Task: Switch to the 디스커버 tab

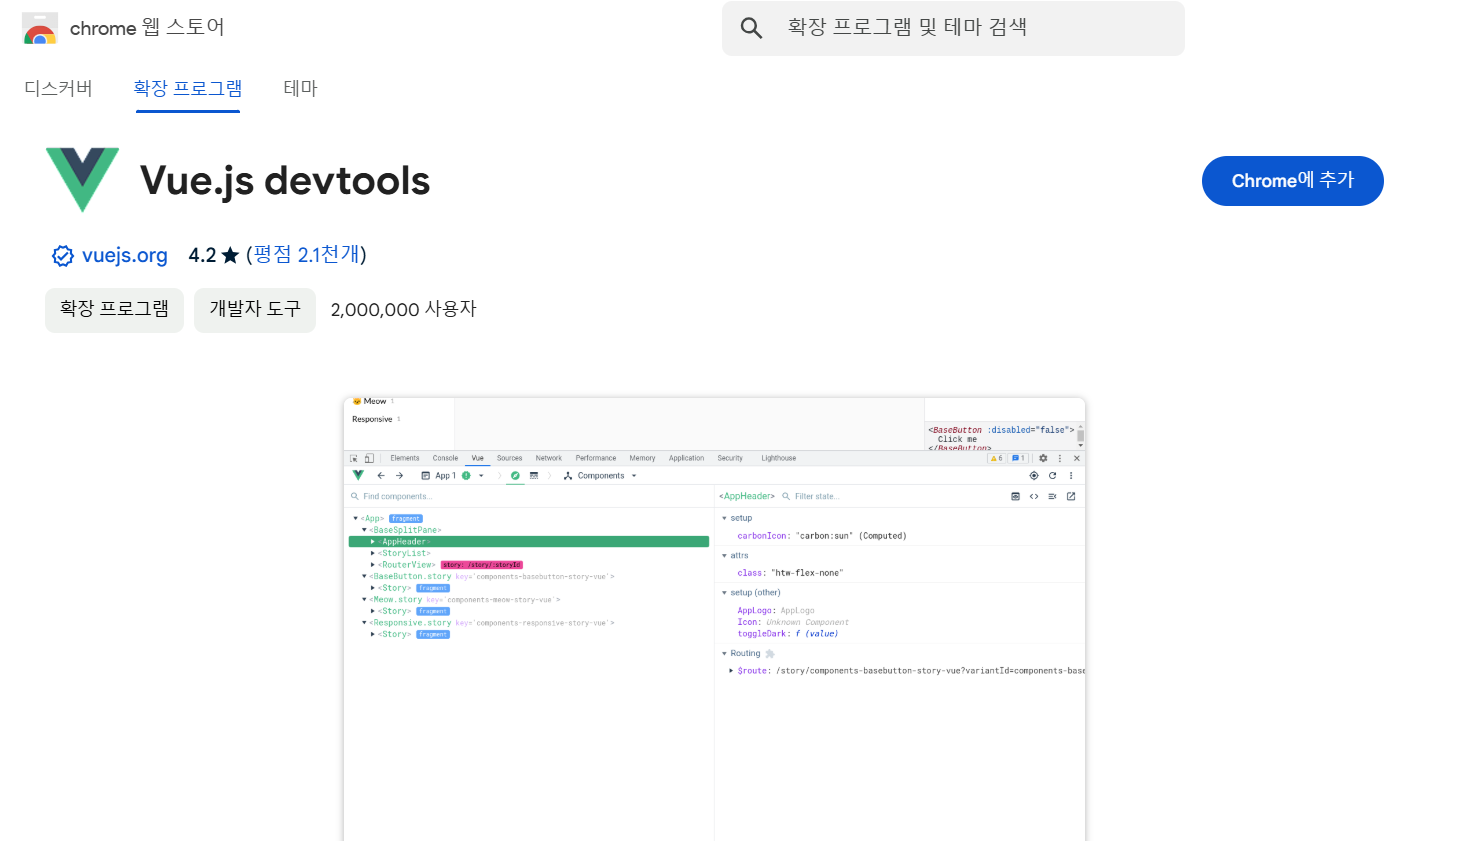Action: (58, 88)
